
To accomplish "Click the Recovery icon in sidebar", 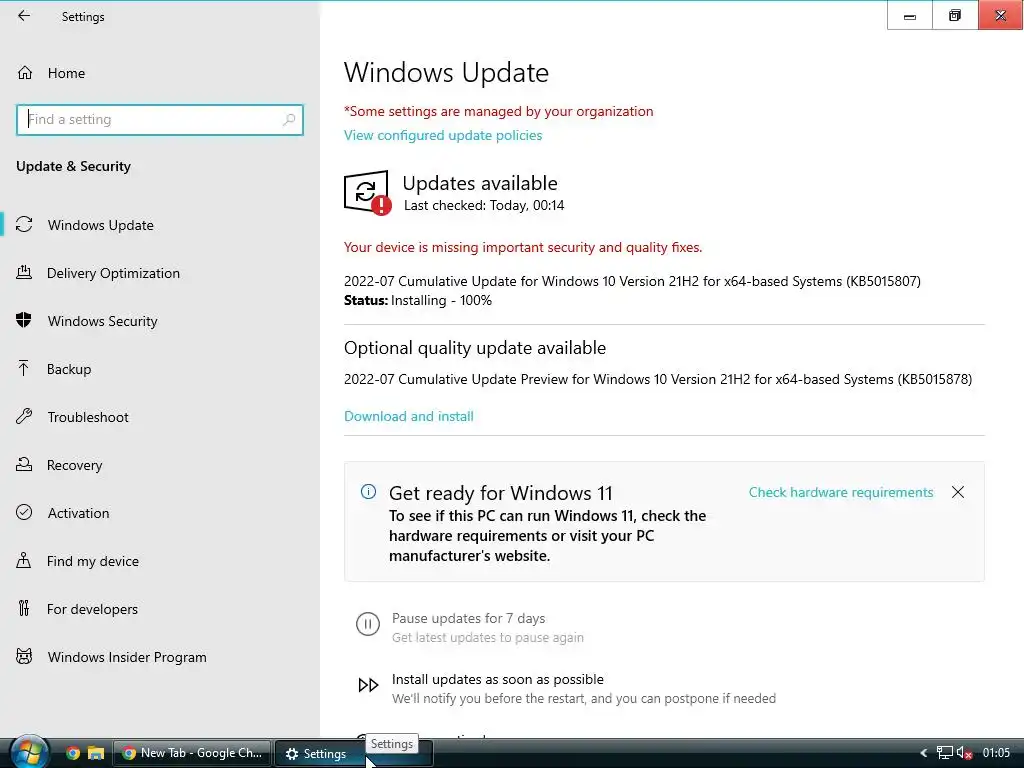I will pos(24,465).
